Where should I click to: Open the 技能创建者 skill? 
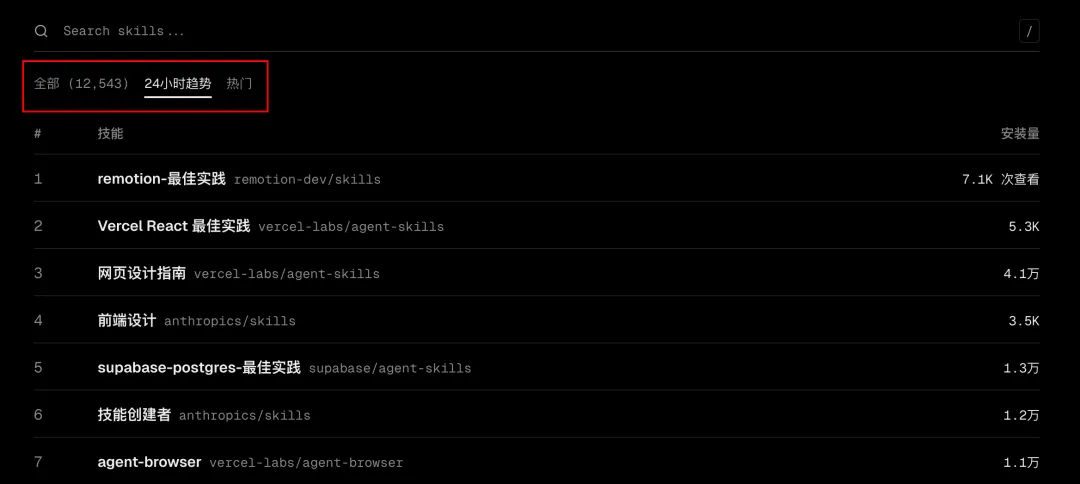(x=134, y=415)
